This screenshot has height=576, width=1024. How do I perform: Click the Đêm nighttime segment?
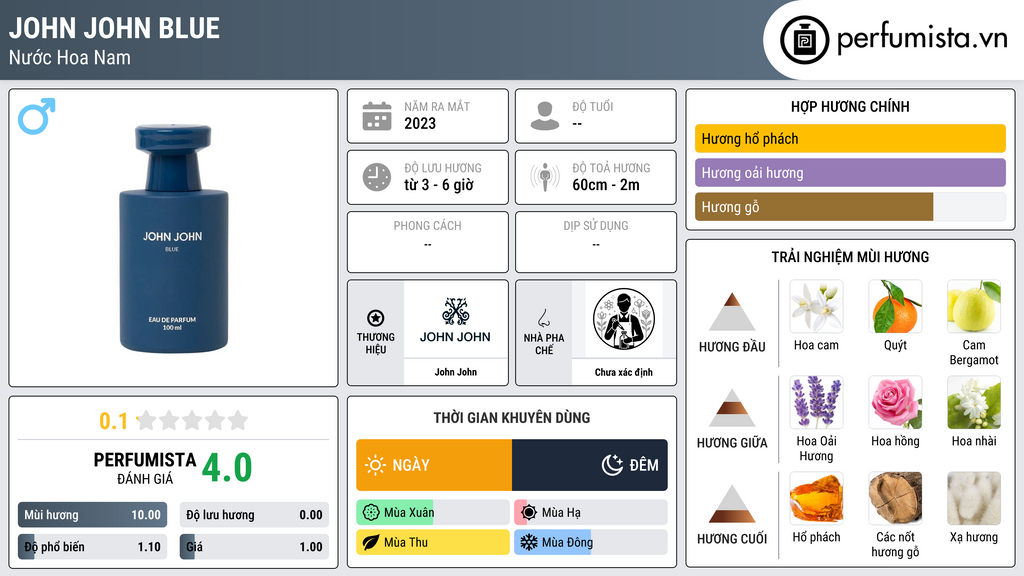tap(590, 465)
